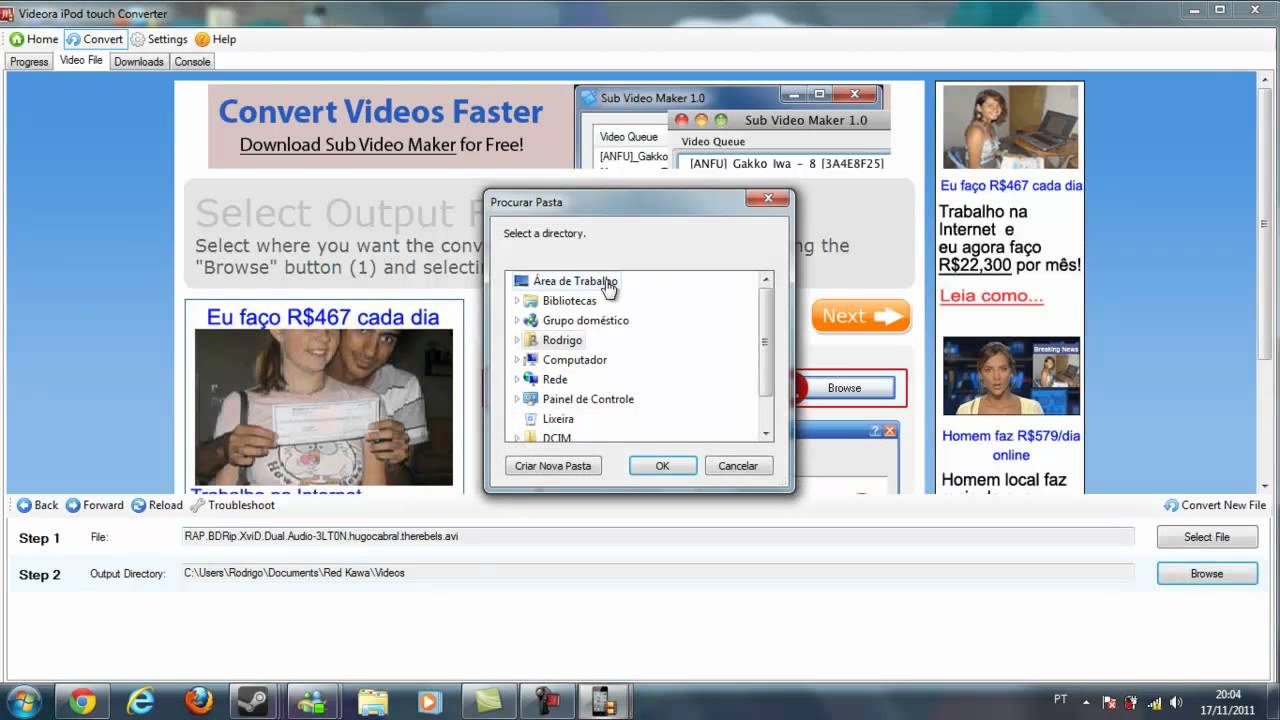This screenshot has width=1280, height=720.
Task: Click the File path field in Step 1
Action: click(x=657, y=537)
